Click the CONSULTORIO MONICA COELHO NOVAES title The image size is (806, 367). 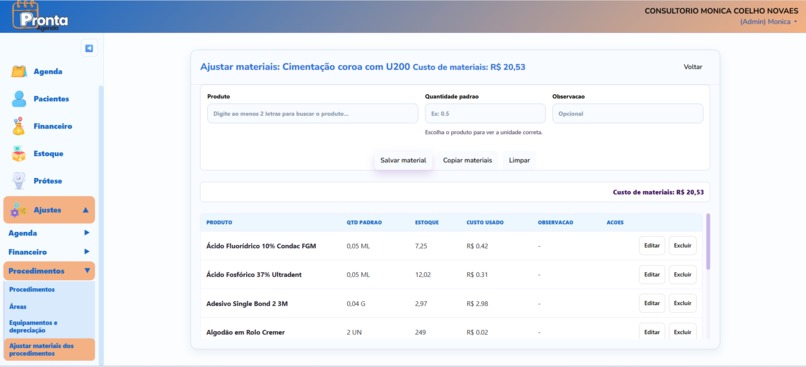721,11
